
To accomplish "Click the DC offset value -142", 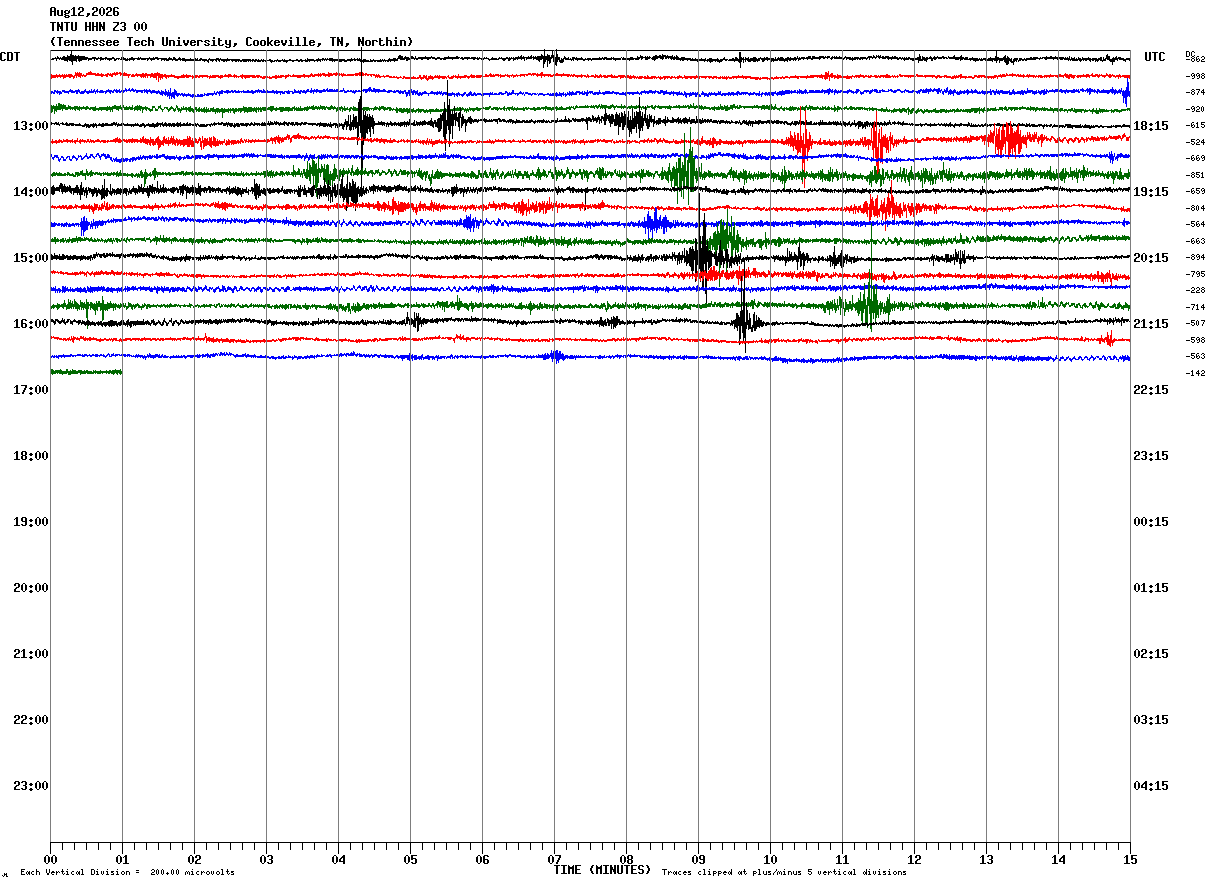I will pos(1195,373).
